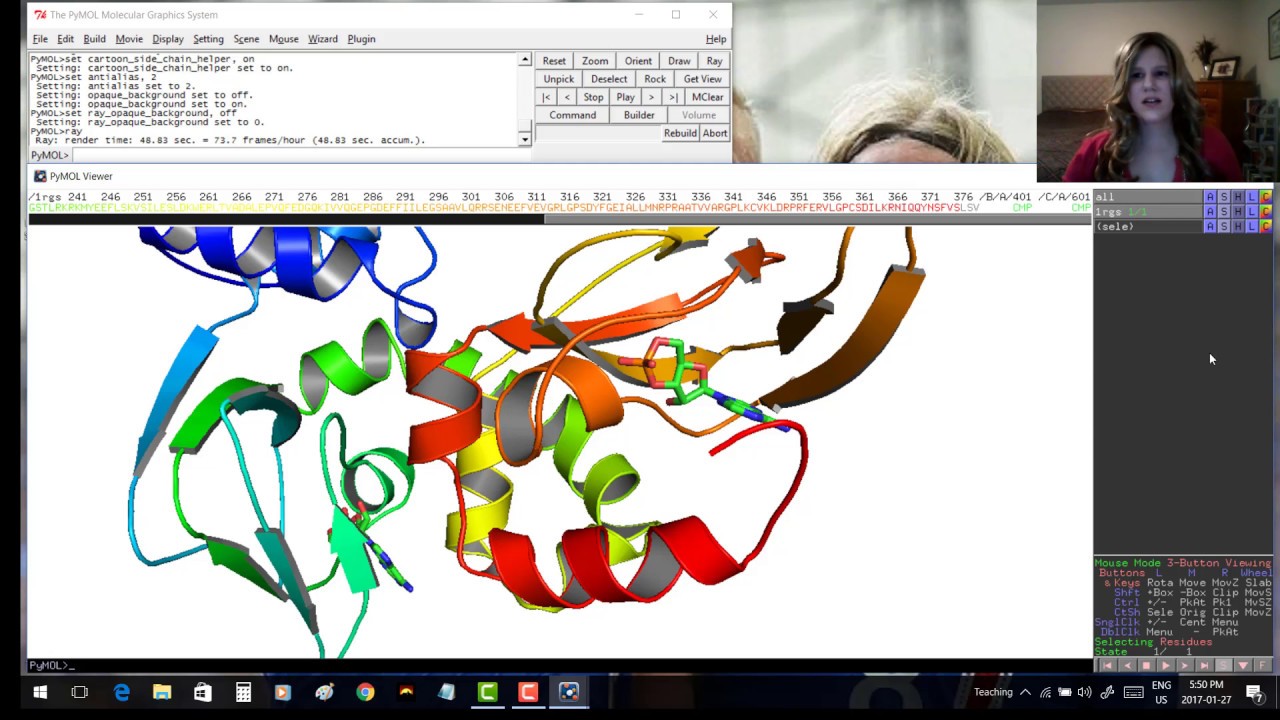
Task: Open the Movie menu
Action: tap(129, 39)
